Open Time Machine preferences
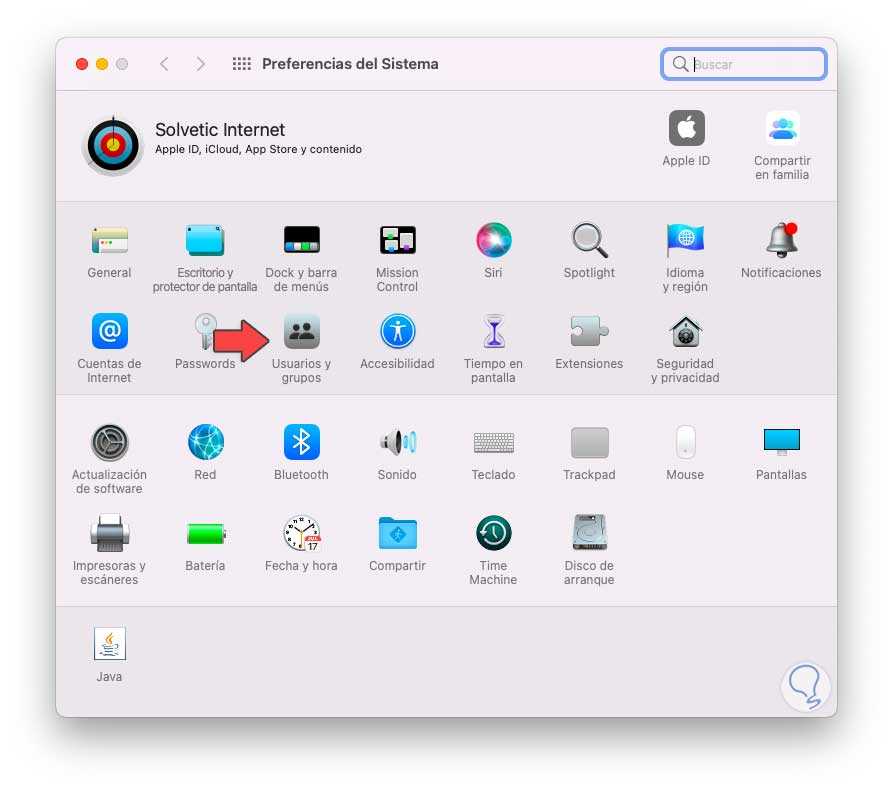The height and width of the screenshot is (791, 893). [493, 534]
